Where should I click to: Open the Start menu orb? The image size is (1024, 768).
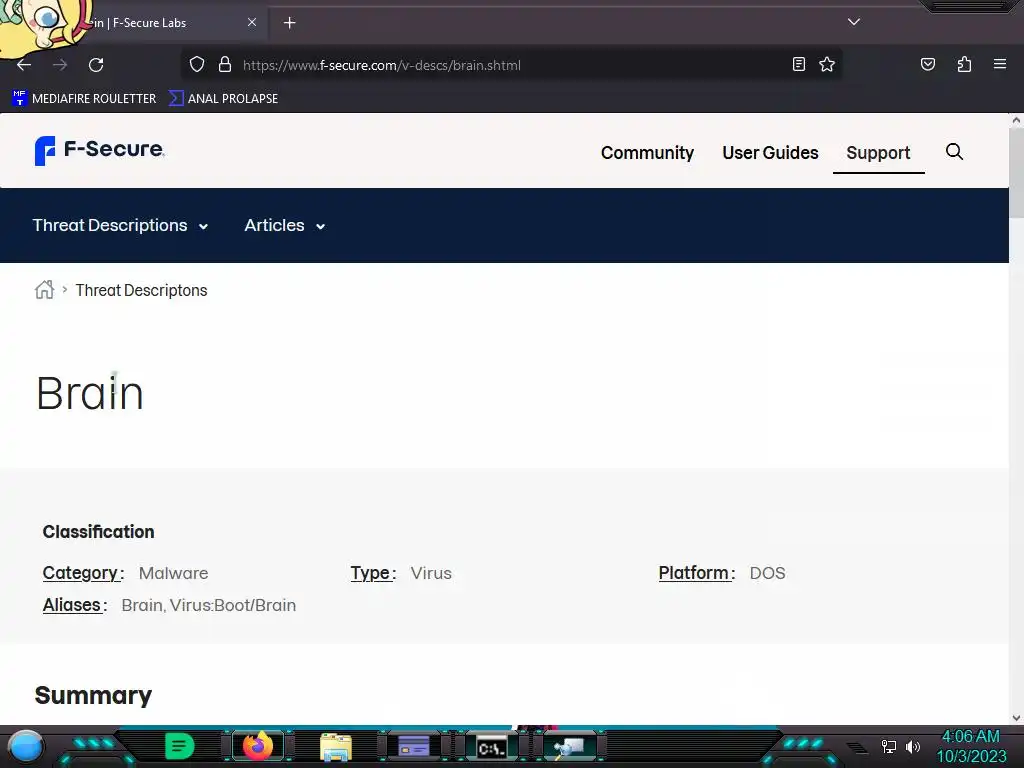26,747
